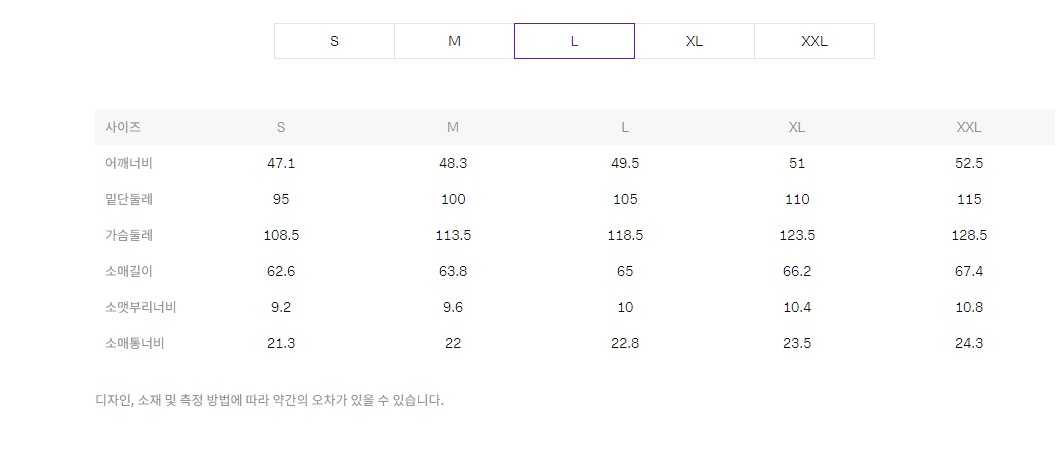
Task: Select the S size option button
Action: (334, 41)
